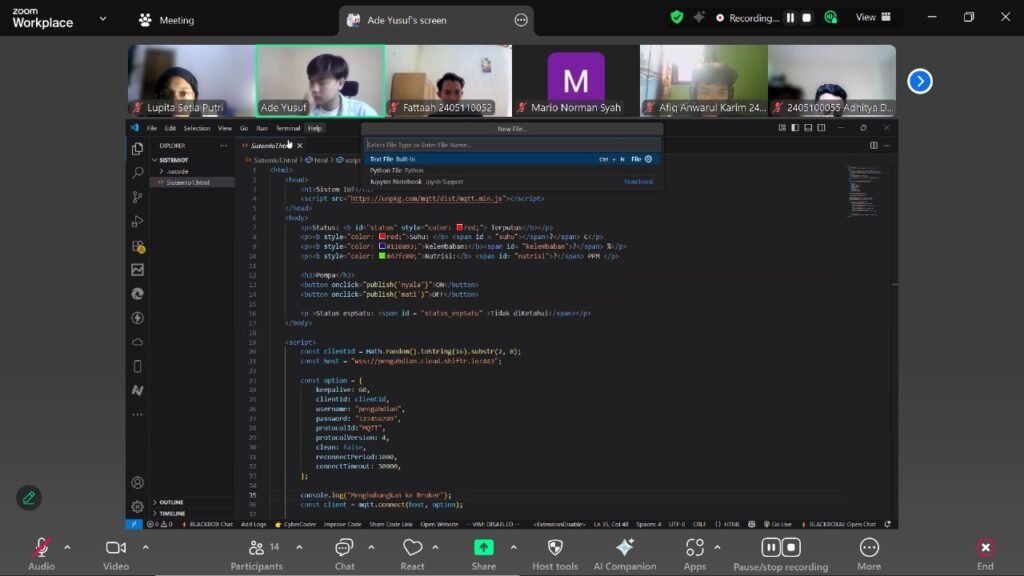Show next participants with blue arrow
The height and width of the screenshot is (576, 1024).
click(x=919, y=81)
